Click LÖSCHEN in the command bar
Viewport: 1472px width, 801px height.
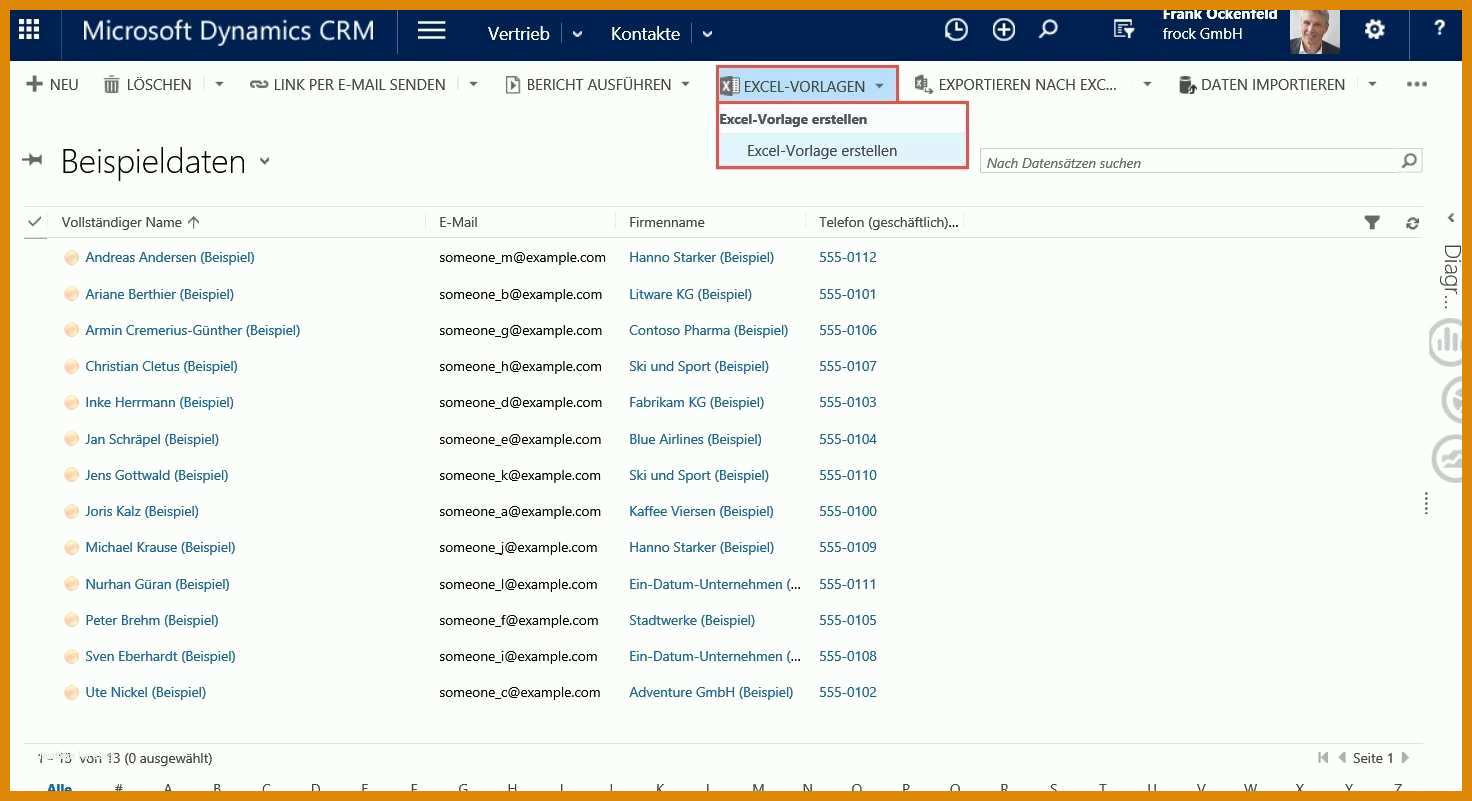tap(148, 85)
